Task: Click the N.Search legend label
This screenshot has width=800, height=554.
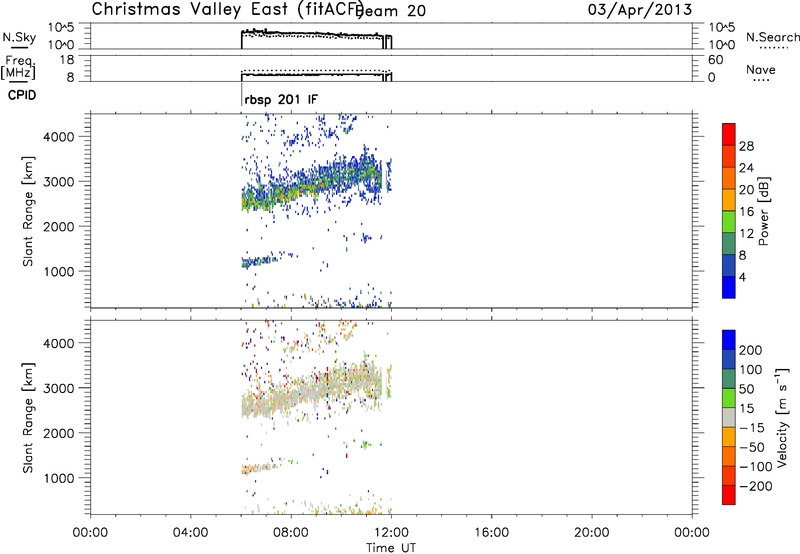Action: click(772, 37)
